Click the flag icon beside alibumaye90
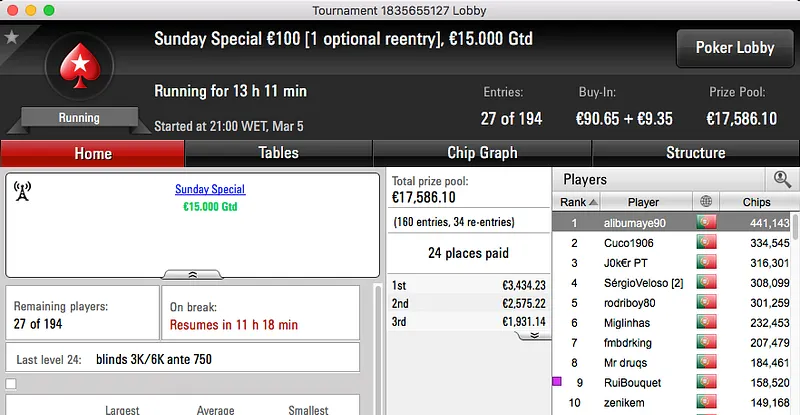The image size is (800, 415). point(707,223)
